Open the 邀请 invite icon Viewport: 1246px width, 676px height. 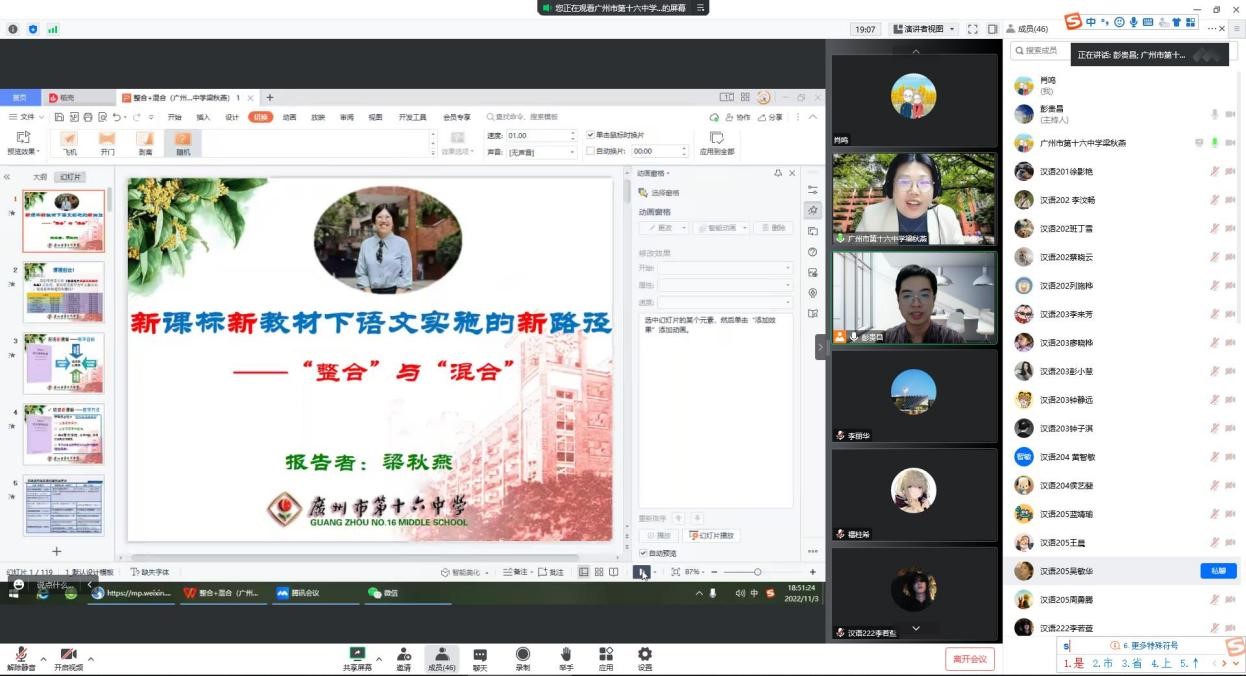coord(404,655)
